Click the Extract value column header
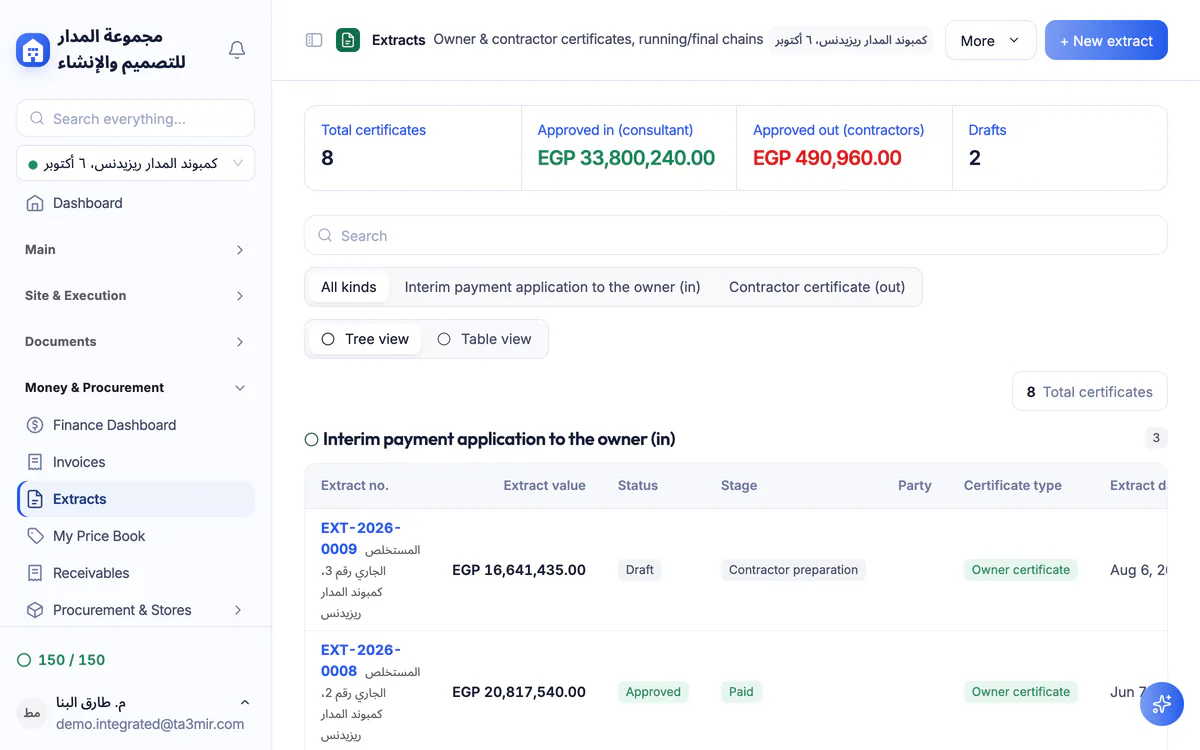This screenshot has width=1200, height=750. click(544, 486)
